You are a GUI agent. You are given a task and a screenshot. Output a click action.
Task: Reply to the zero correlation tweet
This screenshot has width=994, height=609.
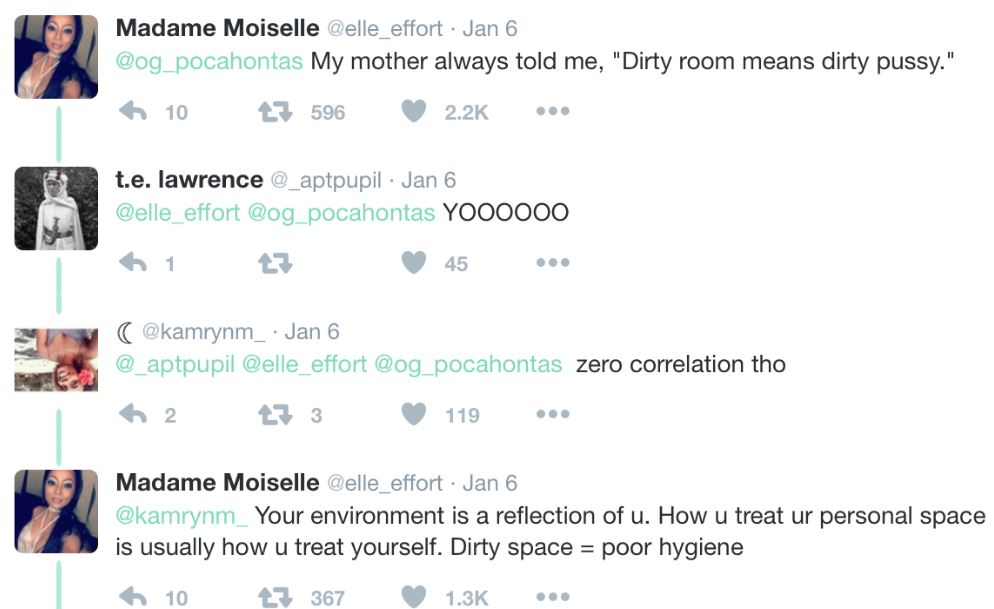[x=133, y=414]
